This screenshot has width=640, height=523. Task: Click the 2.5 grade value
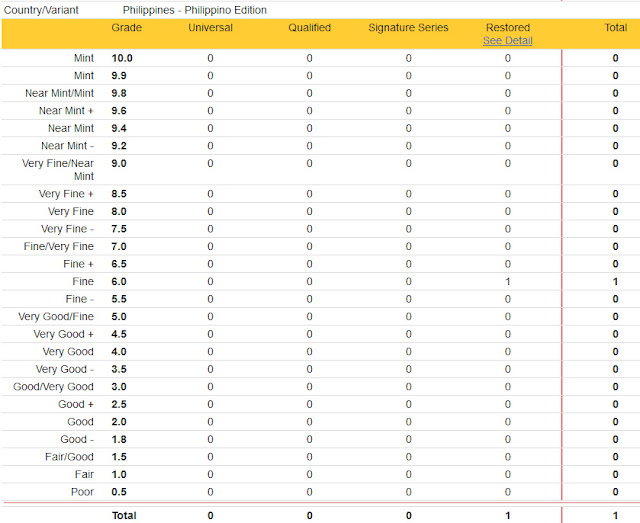[x=119, y=404]
